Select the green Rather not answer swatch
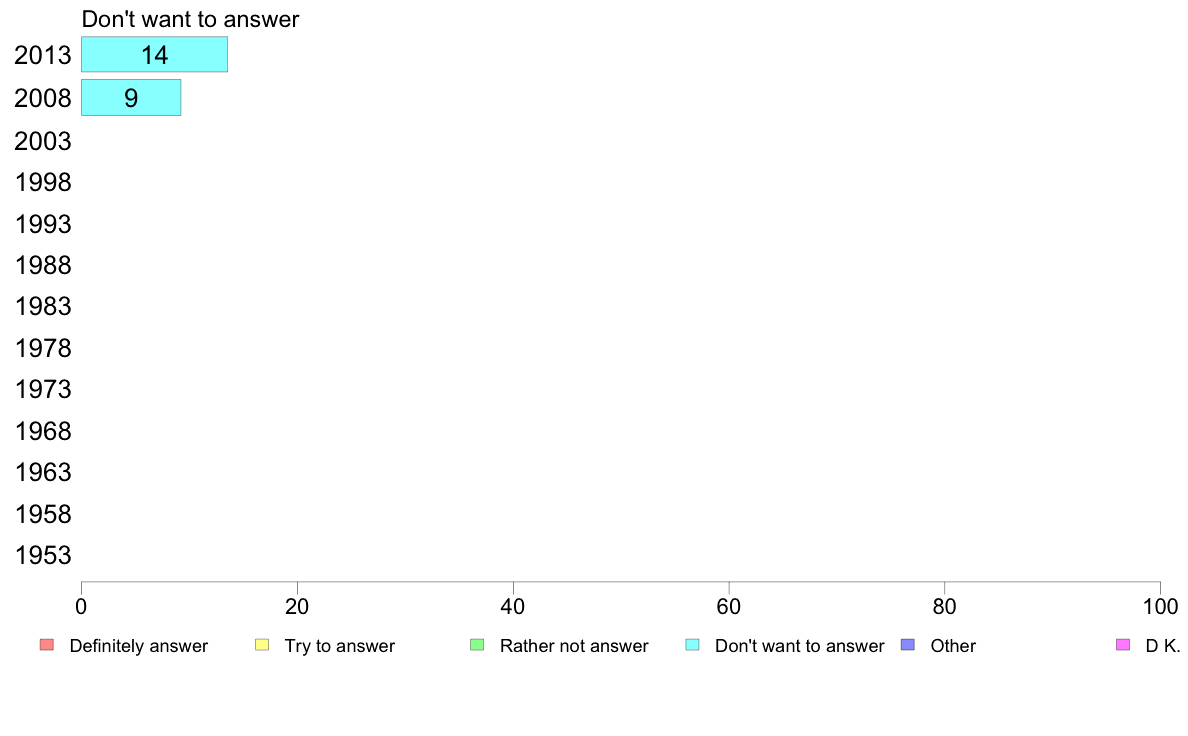Screen dimensions: 1188x736 coord(477,645)
